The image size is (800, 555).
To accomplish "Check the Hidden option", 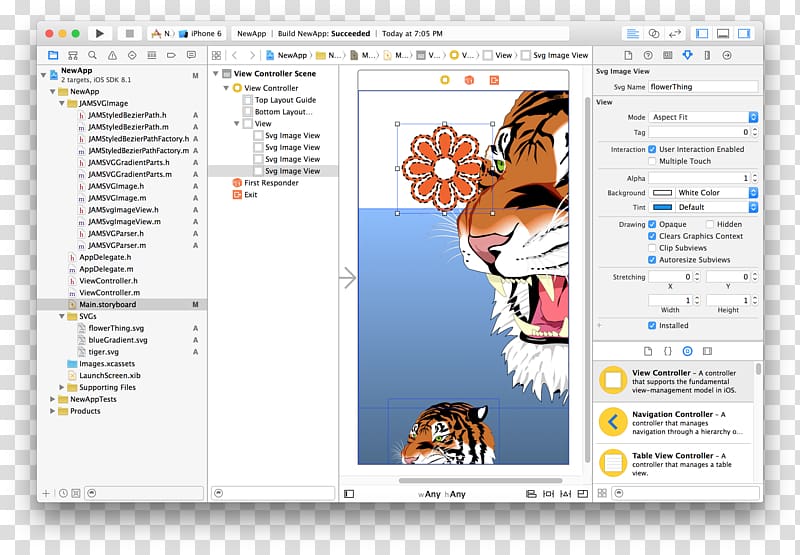I will [x=710, y=224].
